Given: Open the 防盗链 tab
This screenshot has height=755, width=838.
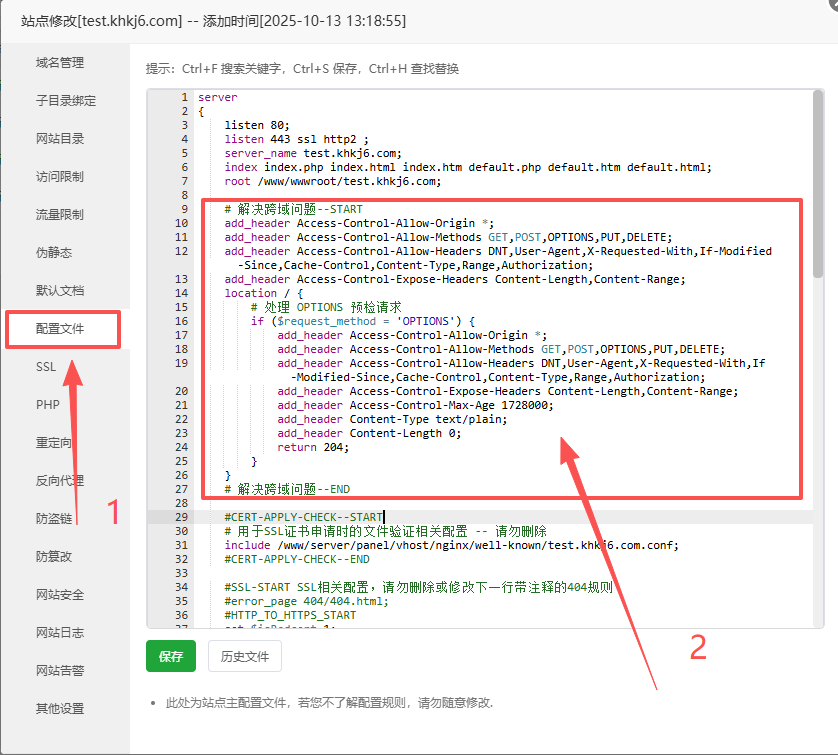Looking at the screenshot, I should [x=54, y=519].
